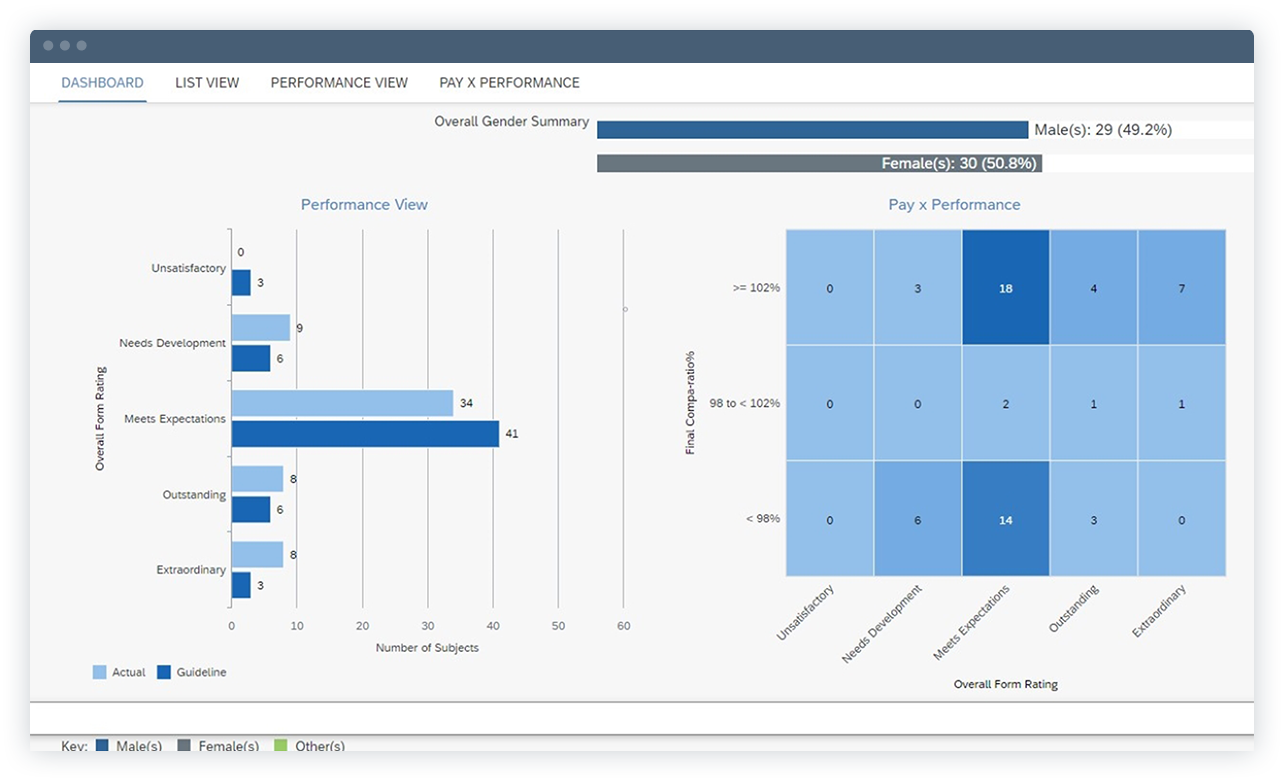Select the Pay x Performance tab

pos(509,83)
